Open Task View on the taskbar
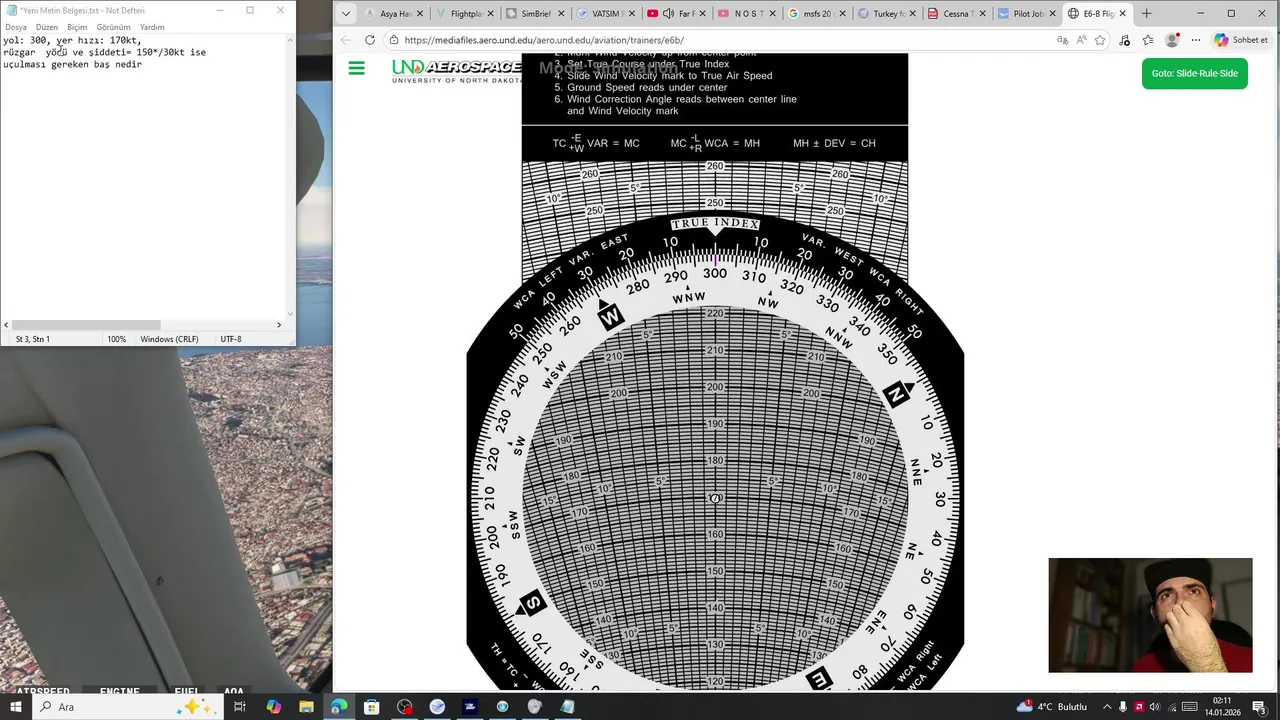 [240, 707]
